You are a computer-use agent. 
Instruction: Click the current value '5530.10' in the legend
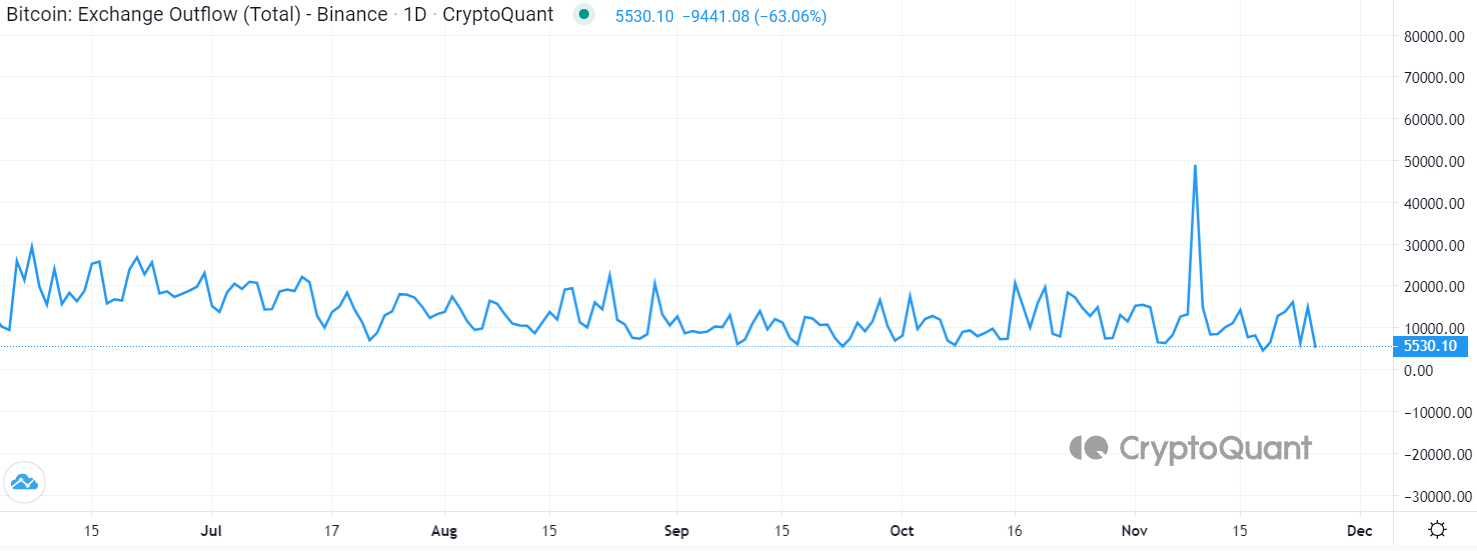(645, 17)
